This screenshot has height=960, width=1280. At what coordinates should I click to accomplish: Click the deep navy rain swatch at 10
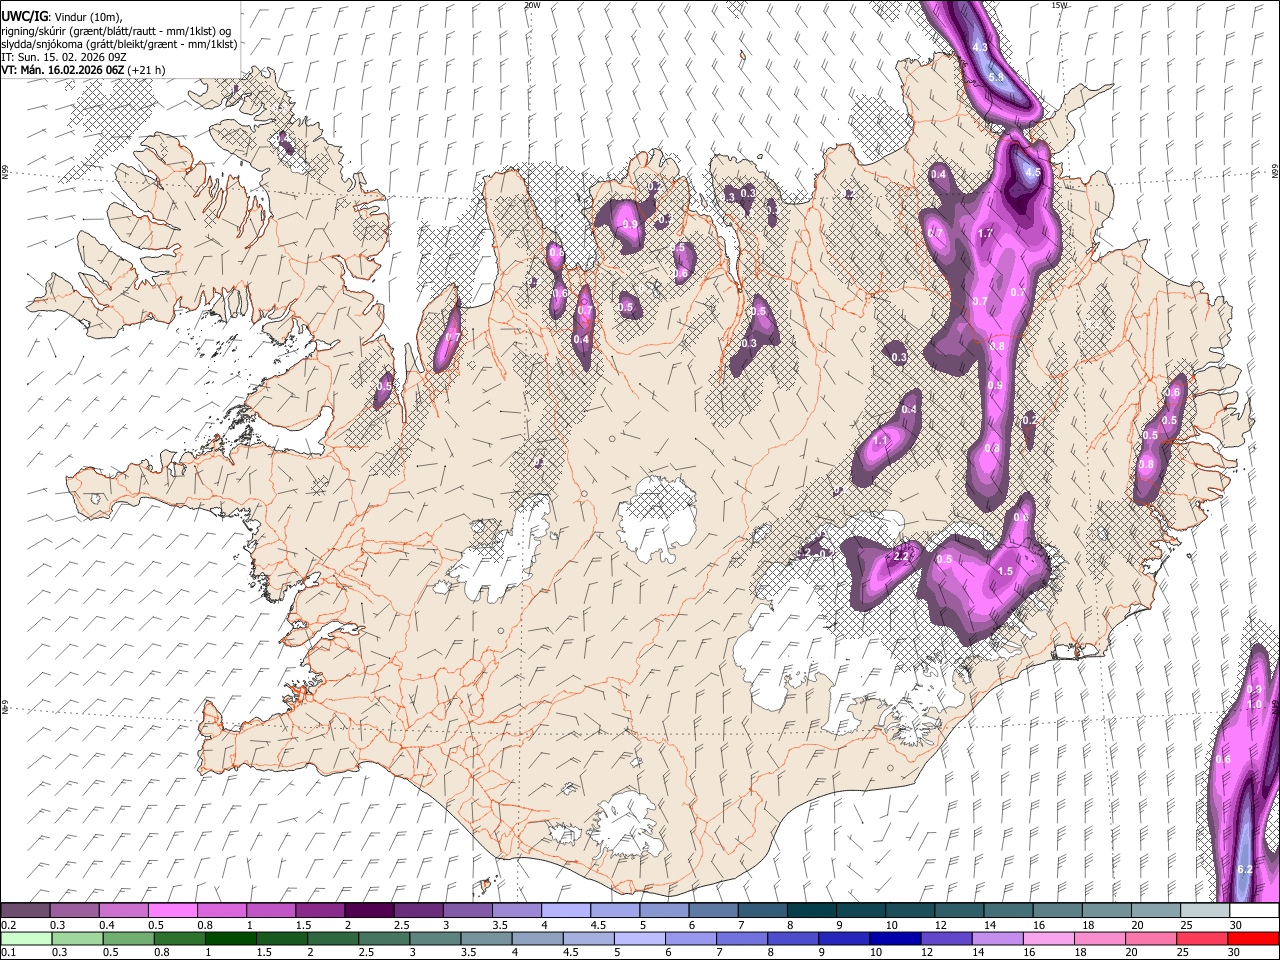click(x=895, y=938)
